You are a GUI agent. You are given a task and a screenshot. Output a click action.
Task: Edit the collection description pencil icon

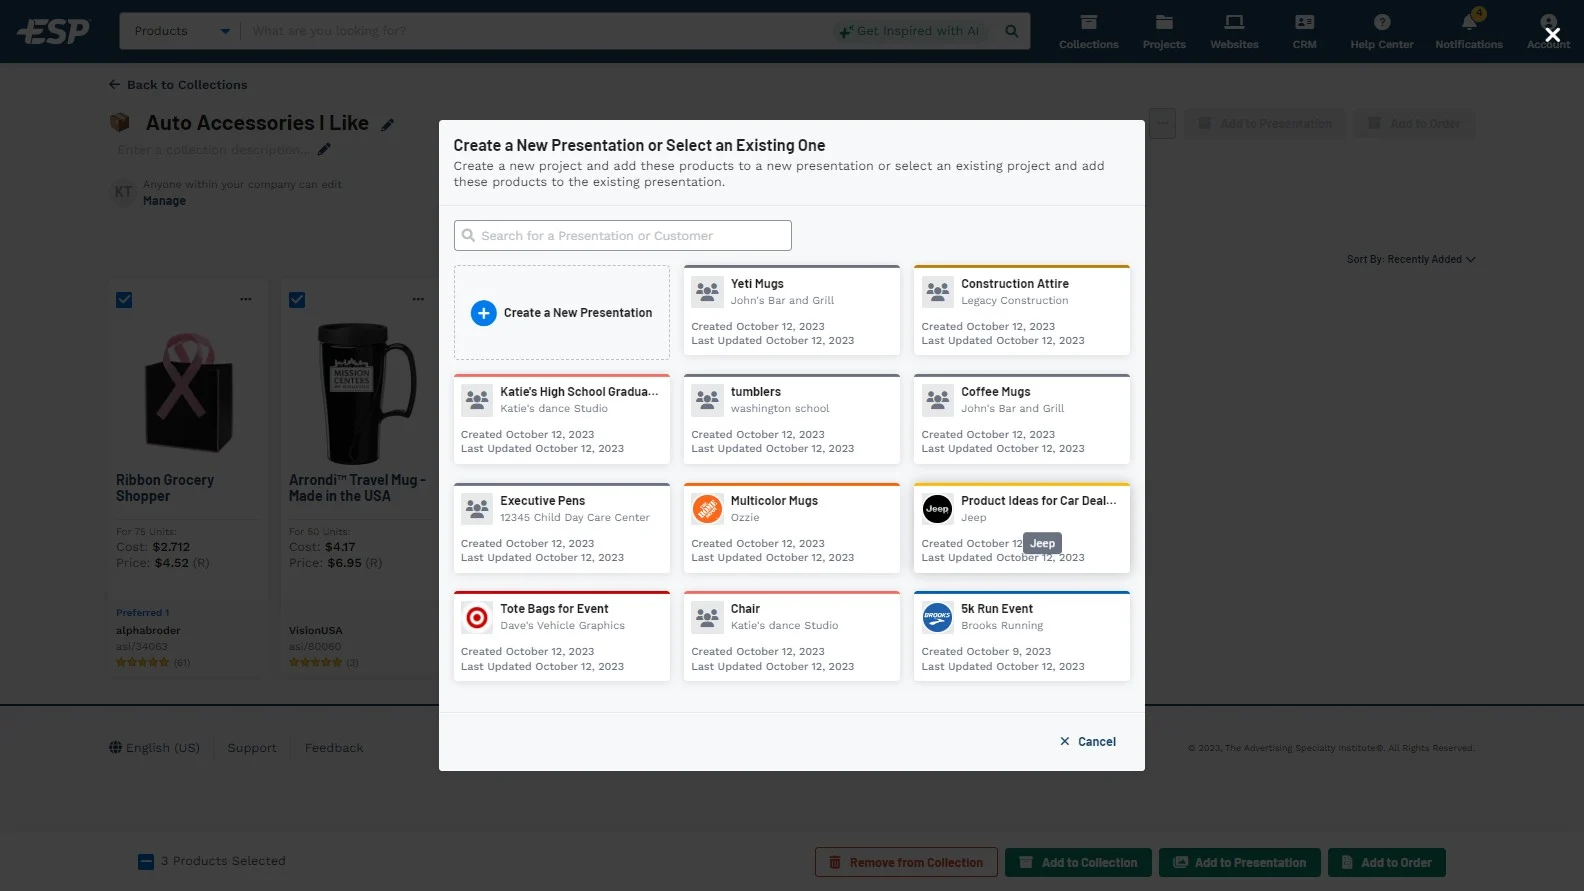tap(324, 150)
